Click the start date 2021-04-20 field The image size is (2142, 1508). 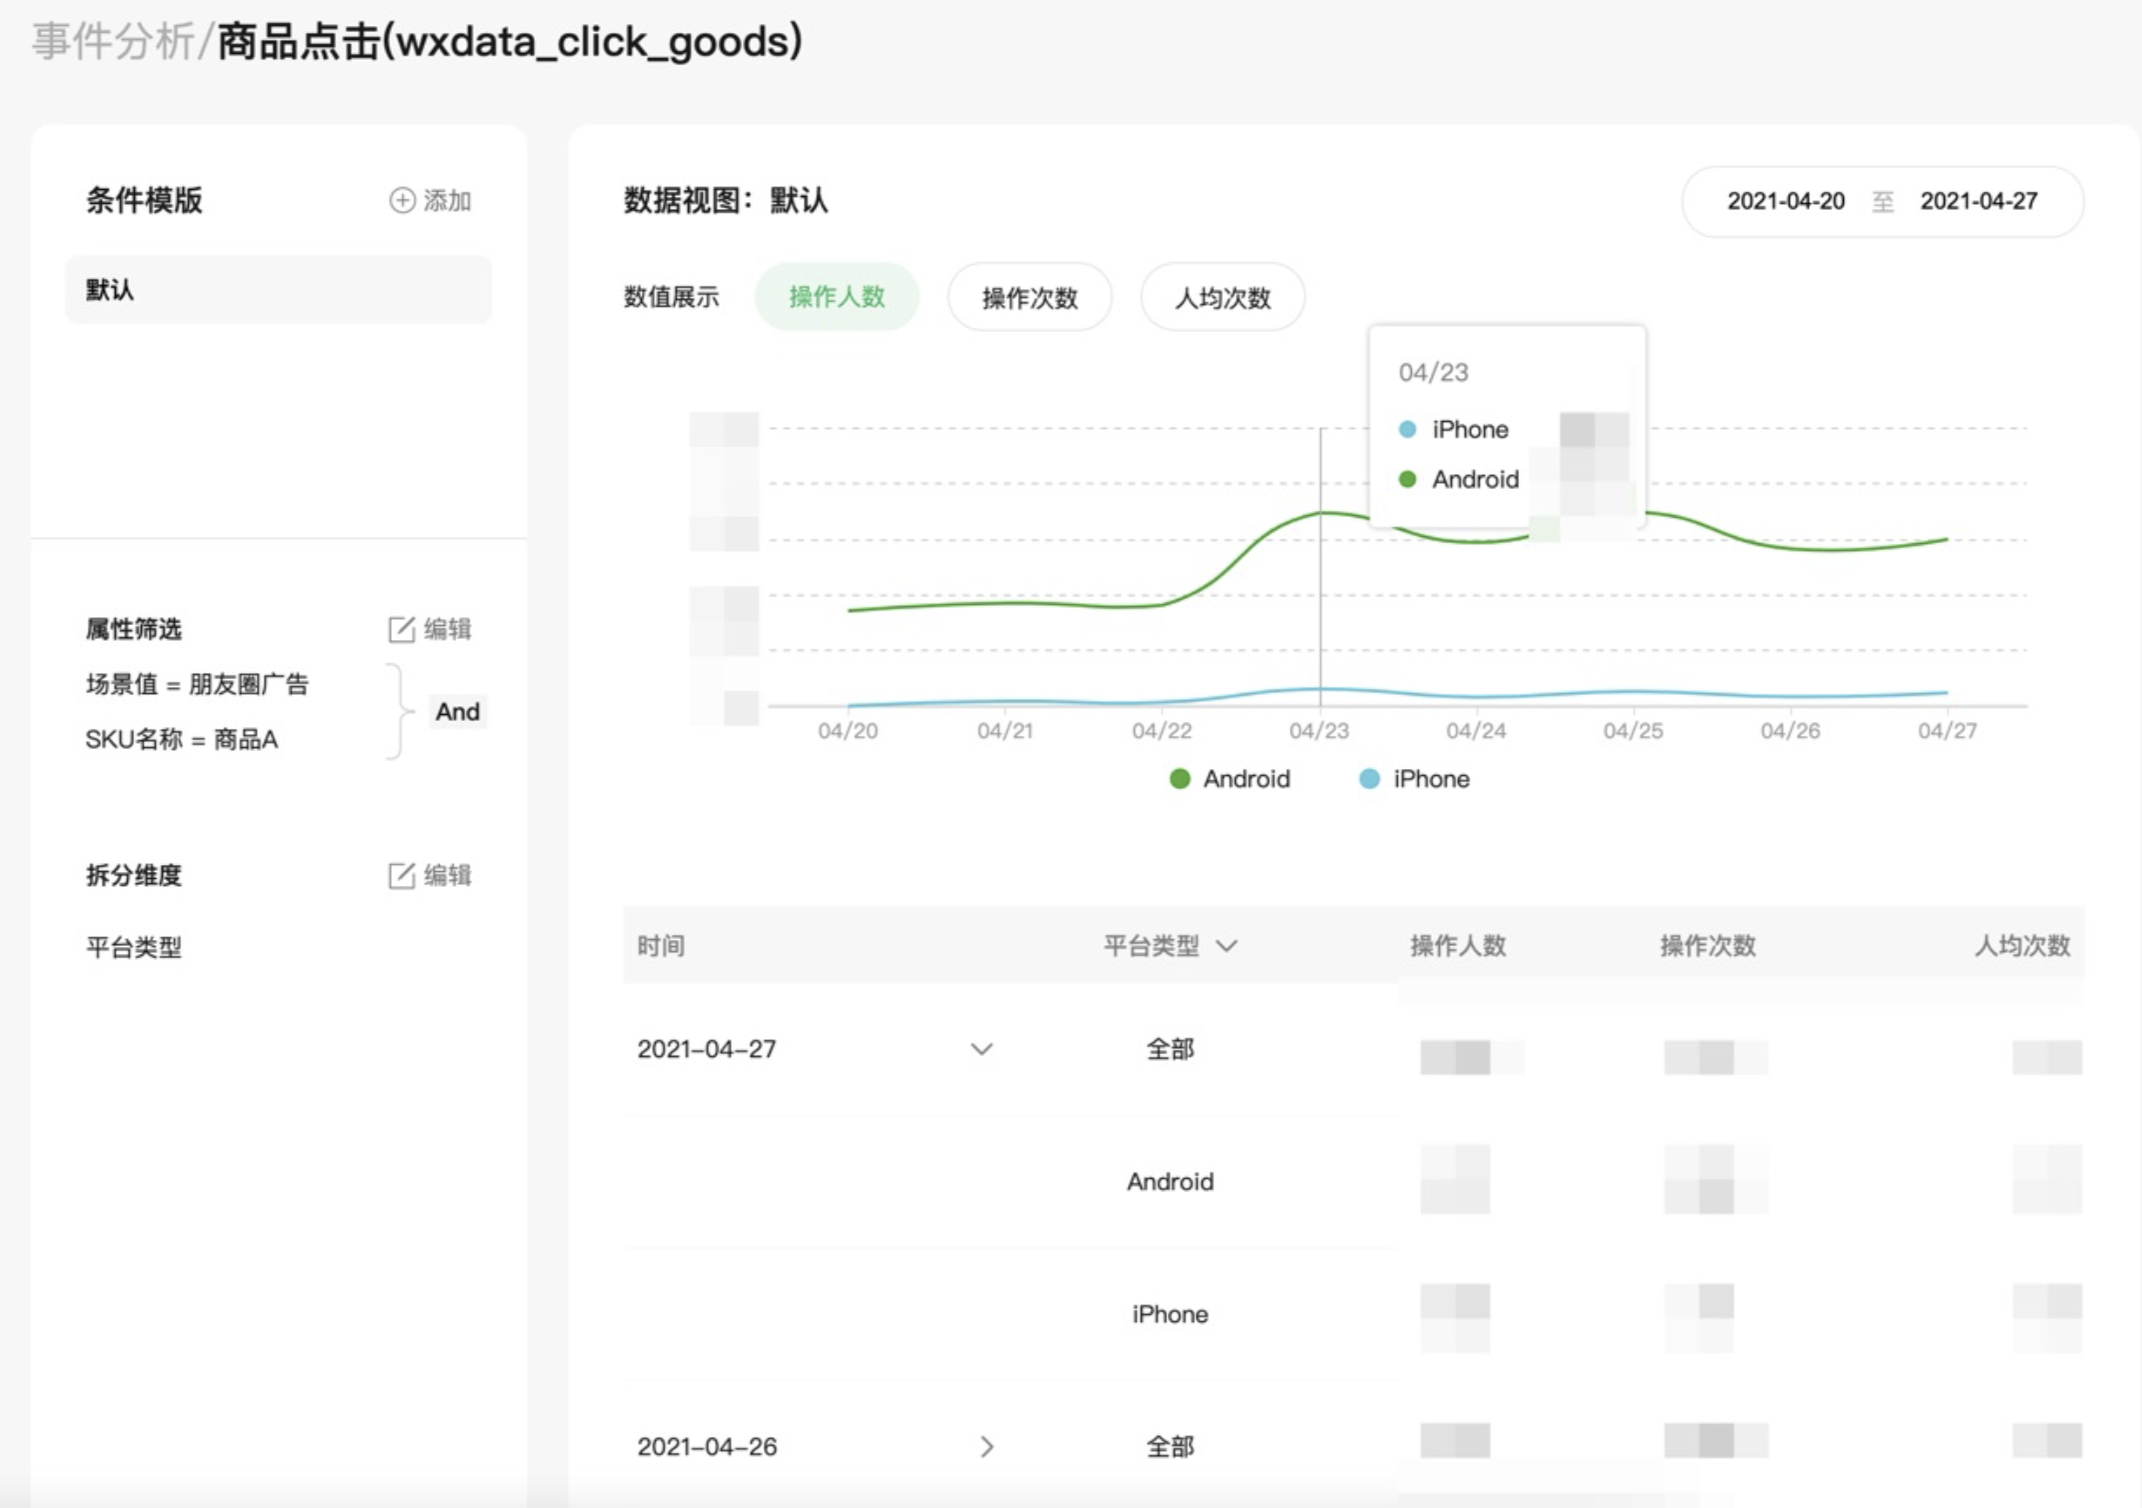[1785, 201]
